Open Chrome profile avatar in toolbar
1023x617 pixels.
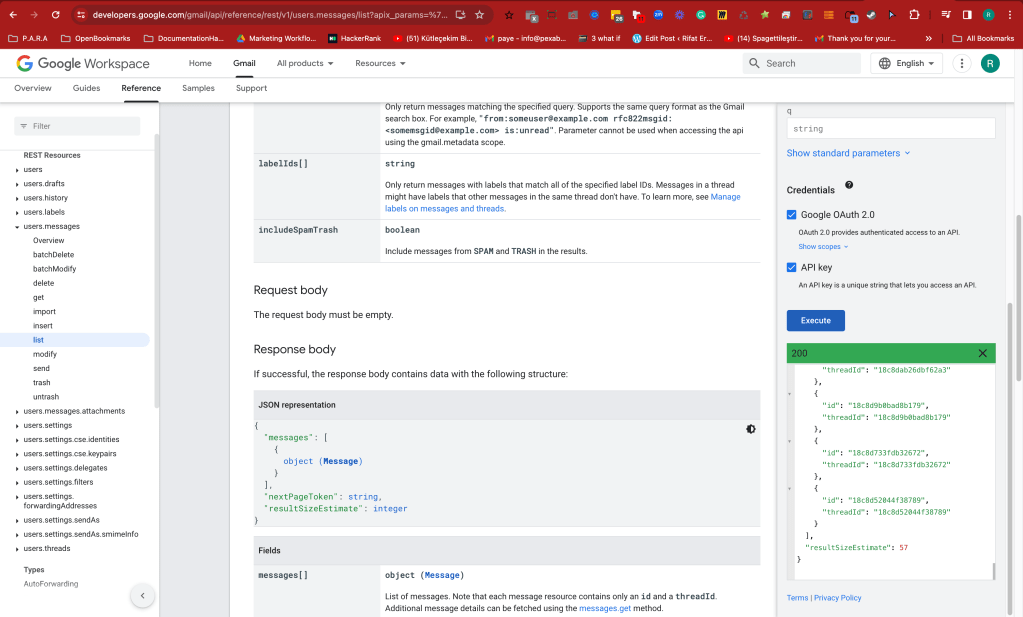[x=989, y=14]
